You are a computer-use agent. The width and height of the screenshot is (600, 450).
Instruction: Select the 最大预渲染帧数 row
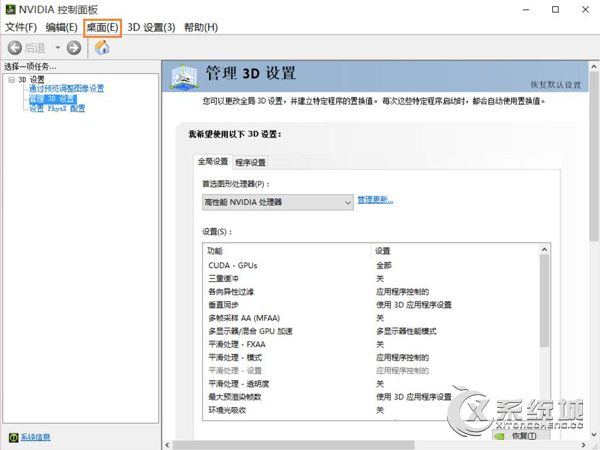[x=371, y=397]
